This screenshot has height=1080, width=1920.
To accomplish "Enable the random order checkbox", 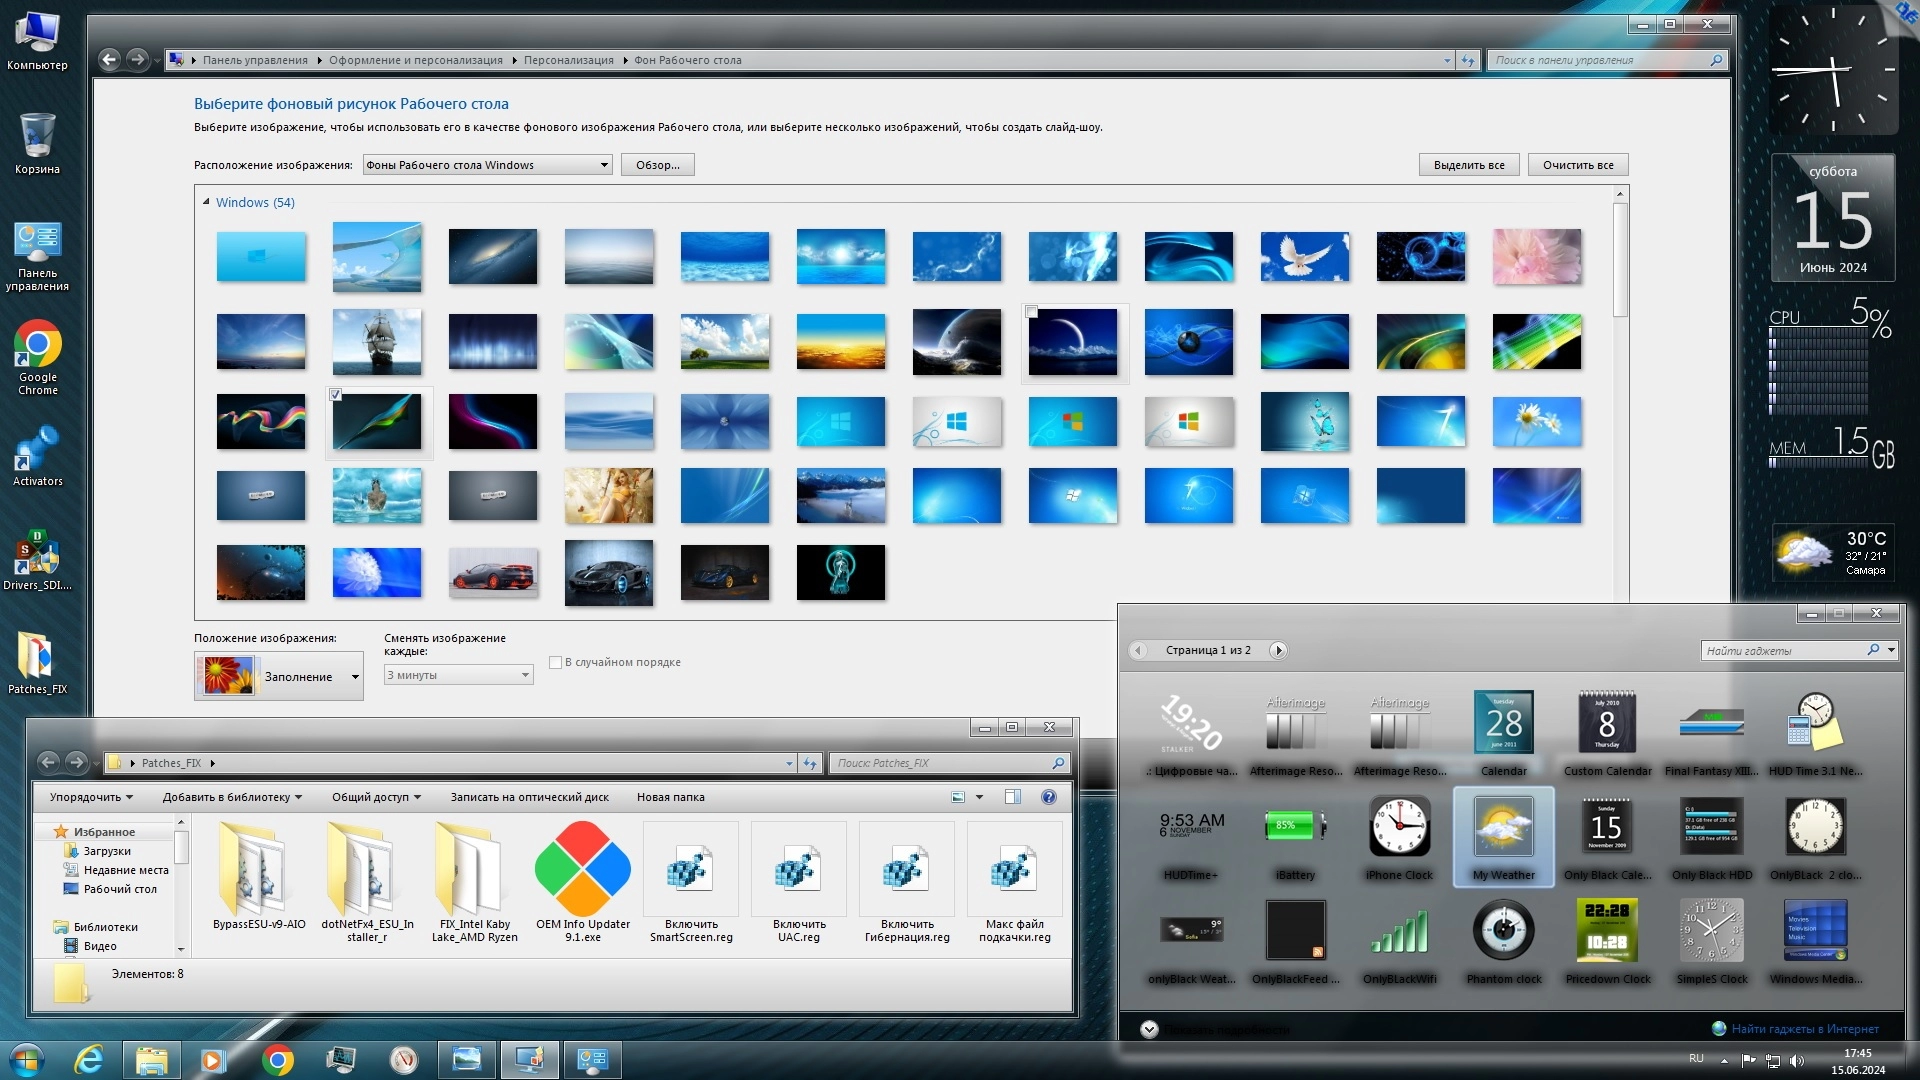I will 556,662.
